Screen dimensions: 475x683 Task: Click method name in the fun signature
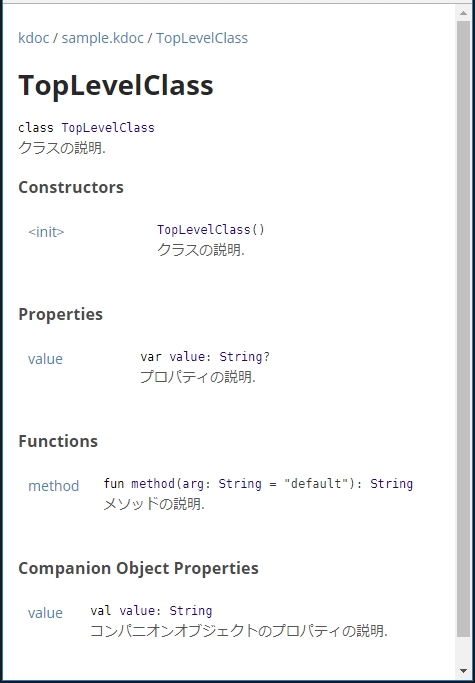click(x=153, y=484)
